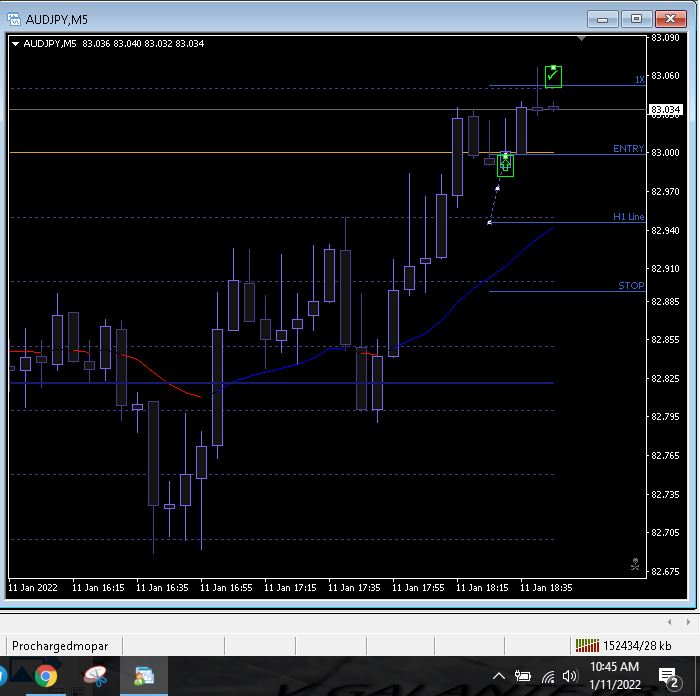Click the chart shift triangle marker at the top
This screenshot has height=696, width=700.
pyautogui.click(x=581, y=38)
